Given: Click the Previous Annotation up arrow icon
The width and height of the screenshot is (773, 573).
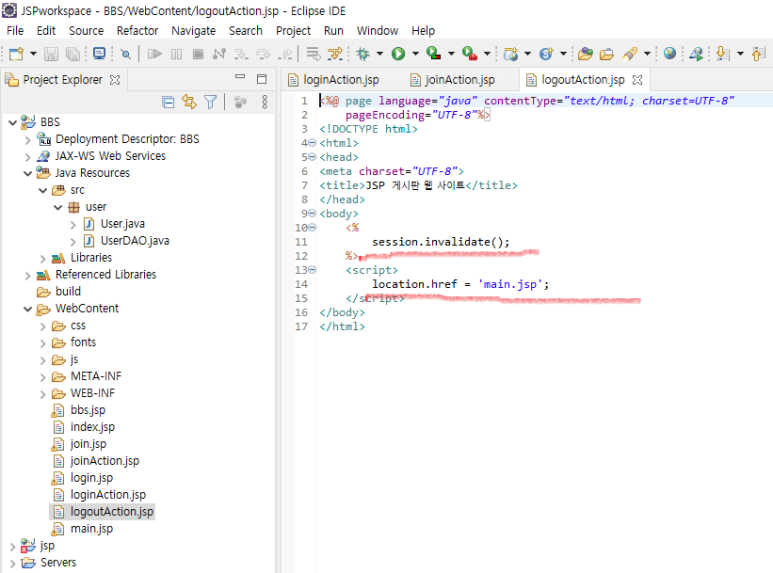Looking at the screenshot, I should coord(759,53).
